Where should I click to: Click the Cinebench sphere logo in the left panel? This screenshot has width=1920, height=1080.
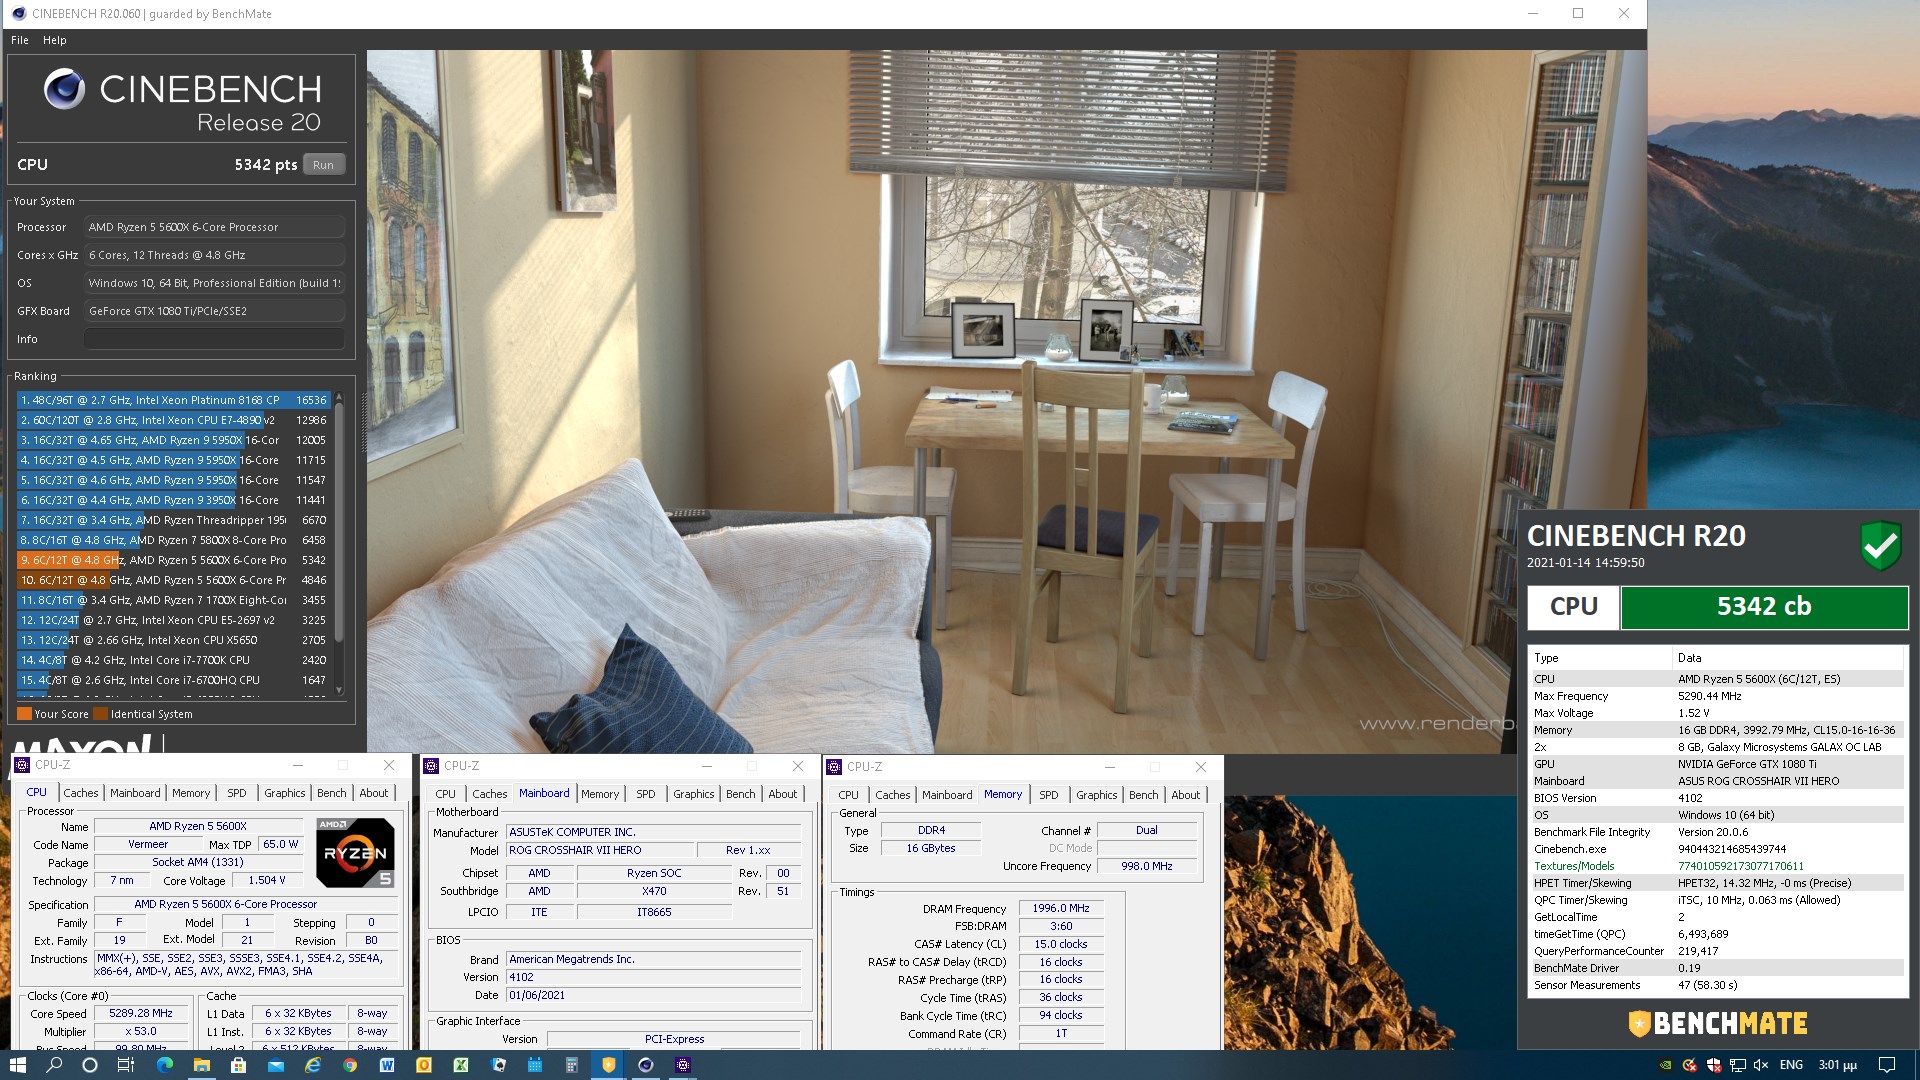(64, 90)
